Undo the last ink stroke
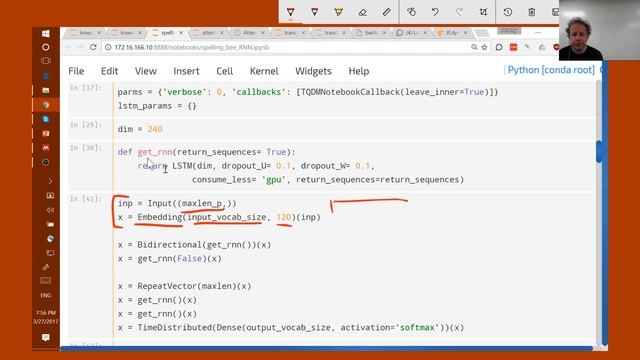 click(435, 12)
